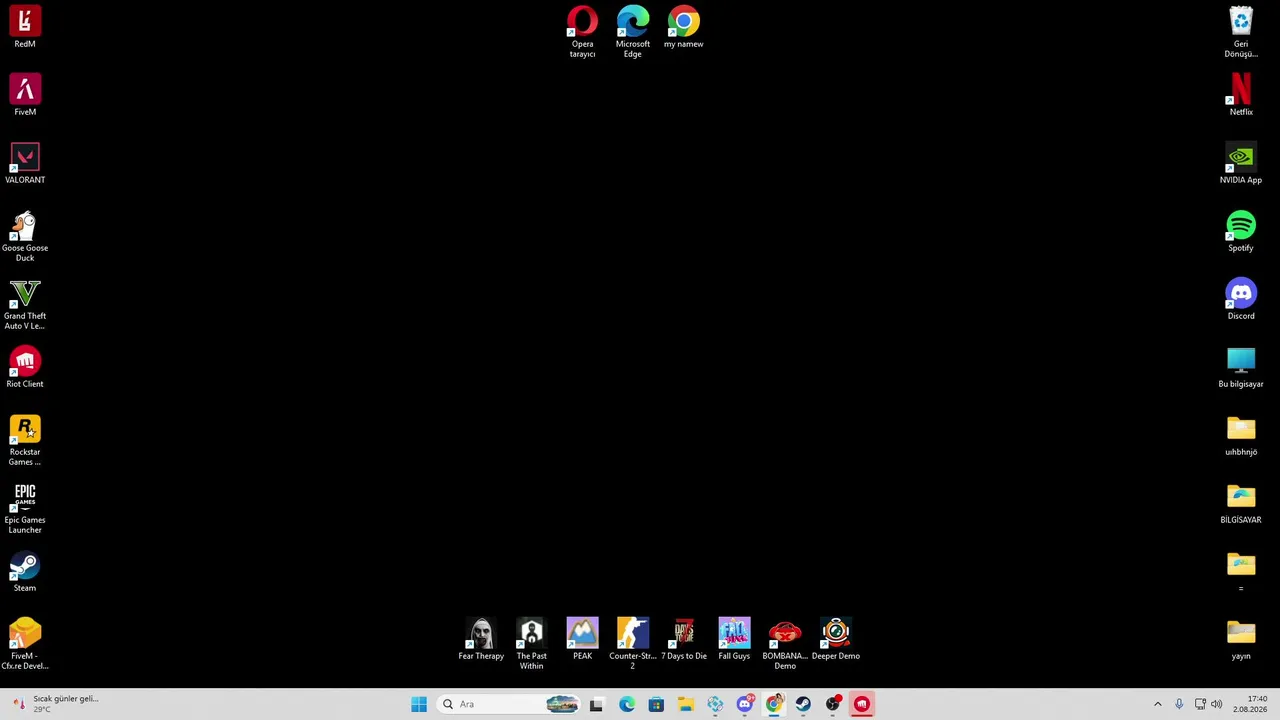Screen dimensions: 1280x720
Task: Select the Fear Therapy game shortcut
Action: (x=481, y=639)
